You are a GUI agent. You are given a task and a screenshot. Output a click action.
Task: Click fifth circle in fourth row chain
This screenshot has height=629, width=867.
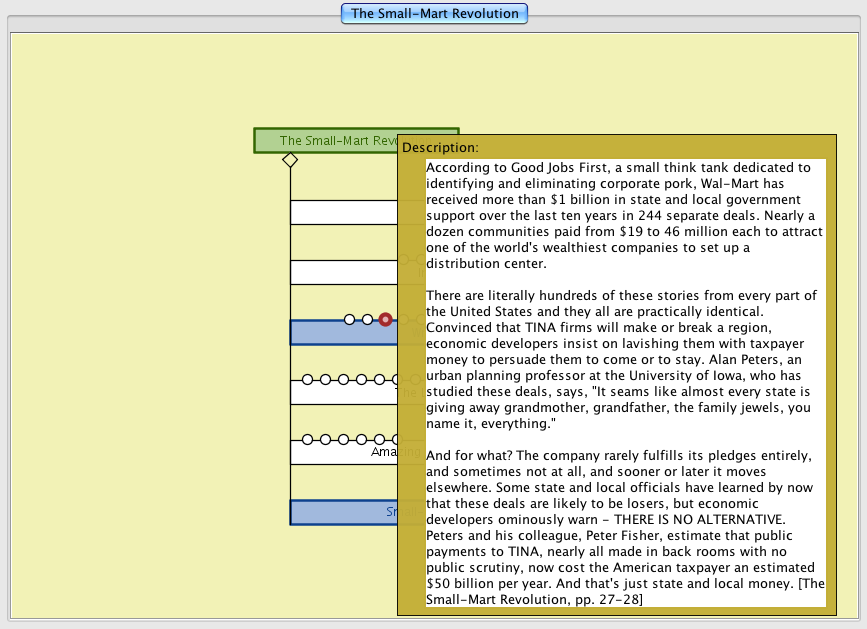(x=380, y=380)
